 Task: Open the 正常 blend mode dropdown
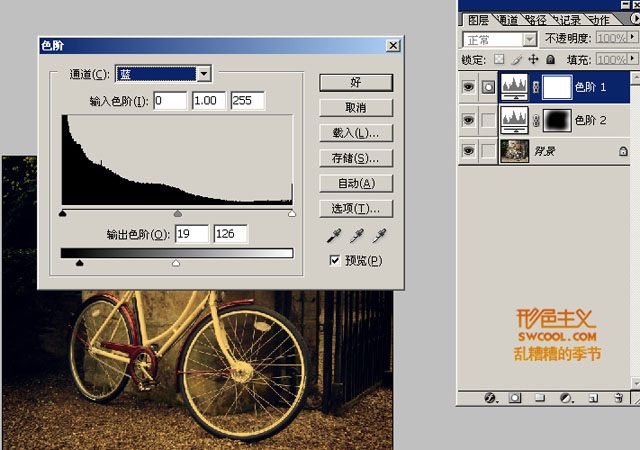[x=529, y=39]
